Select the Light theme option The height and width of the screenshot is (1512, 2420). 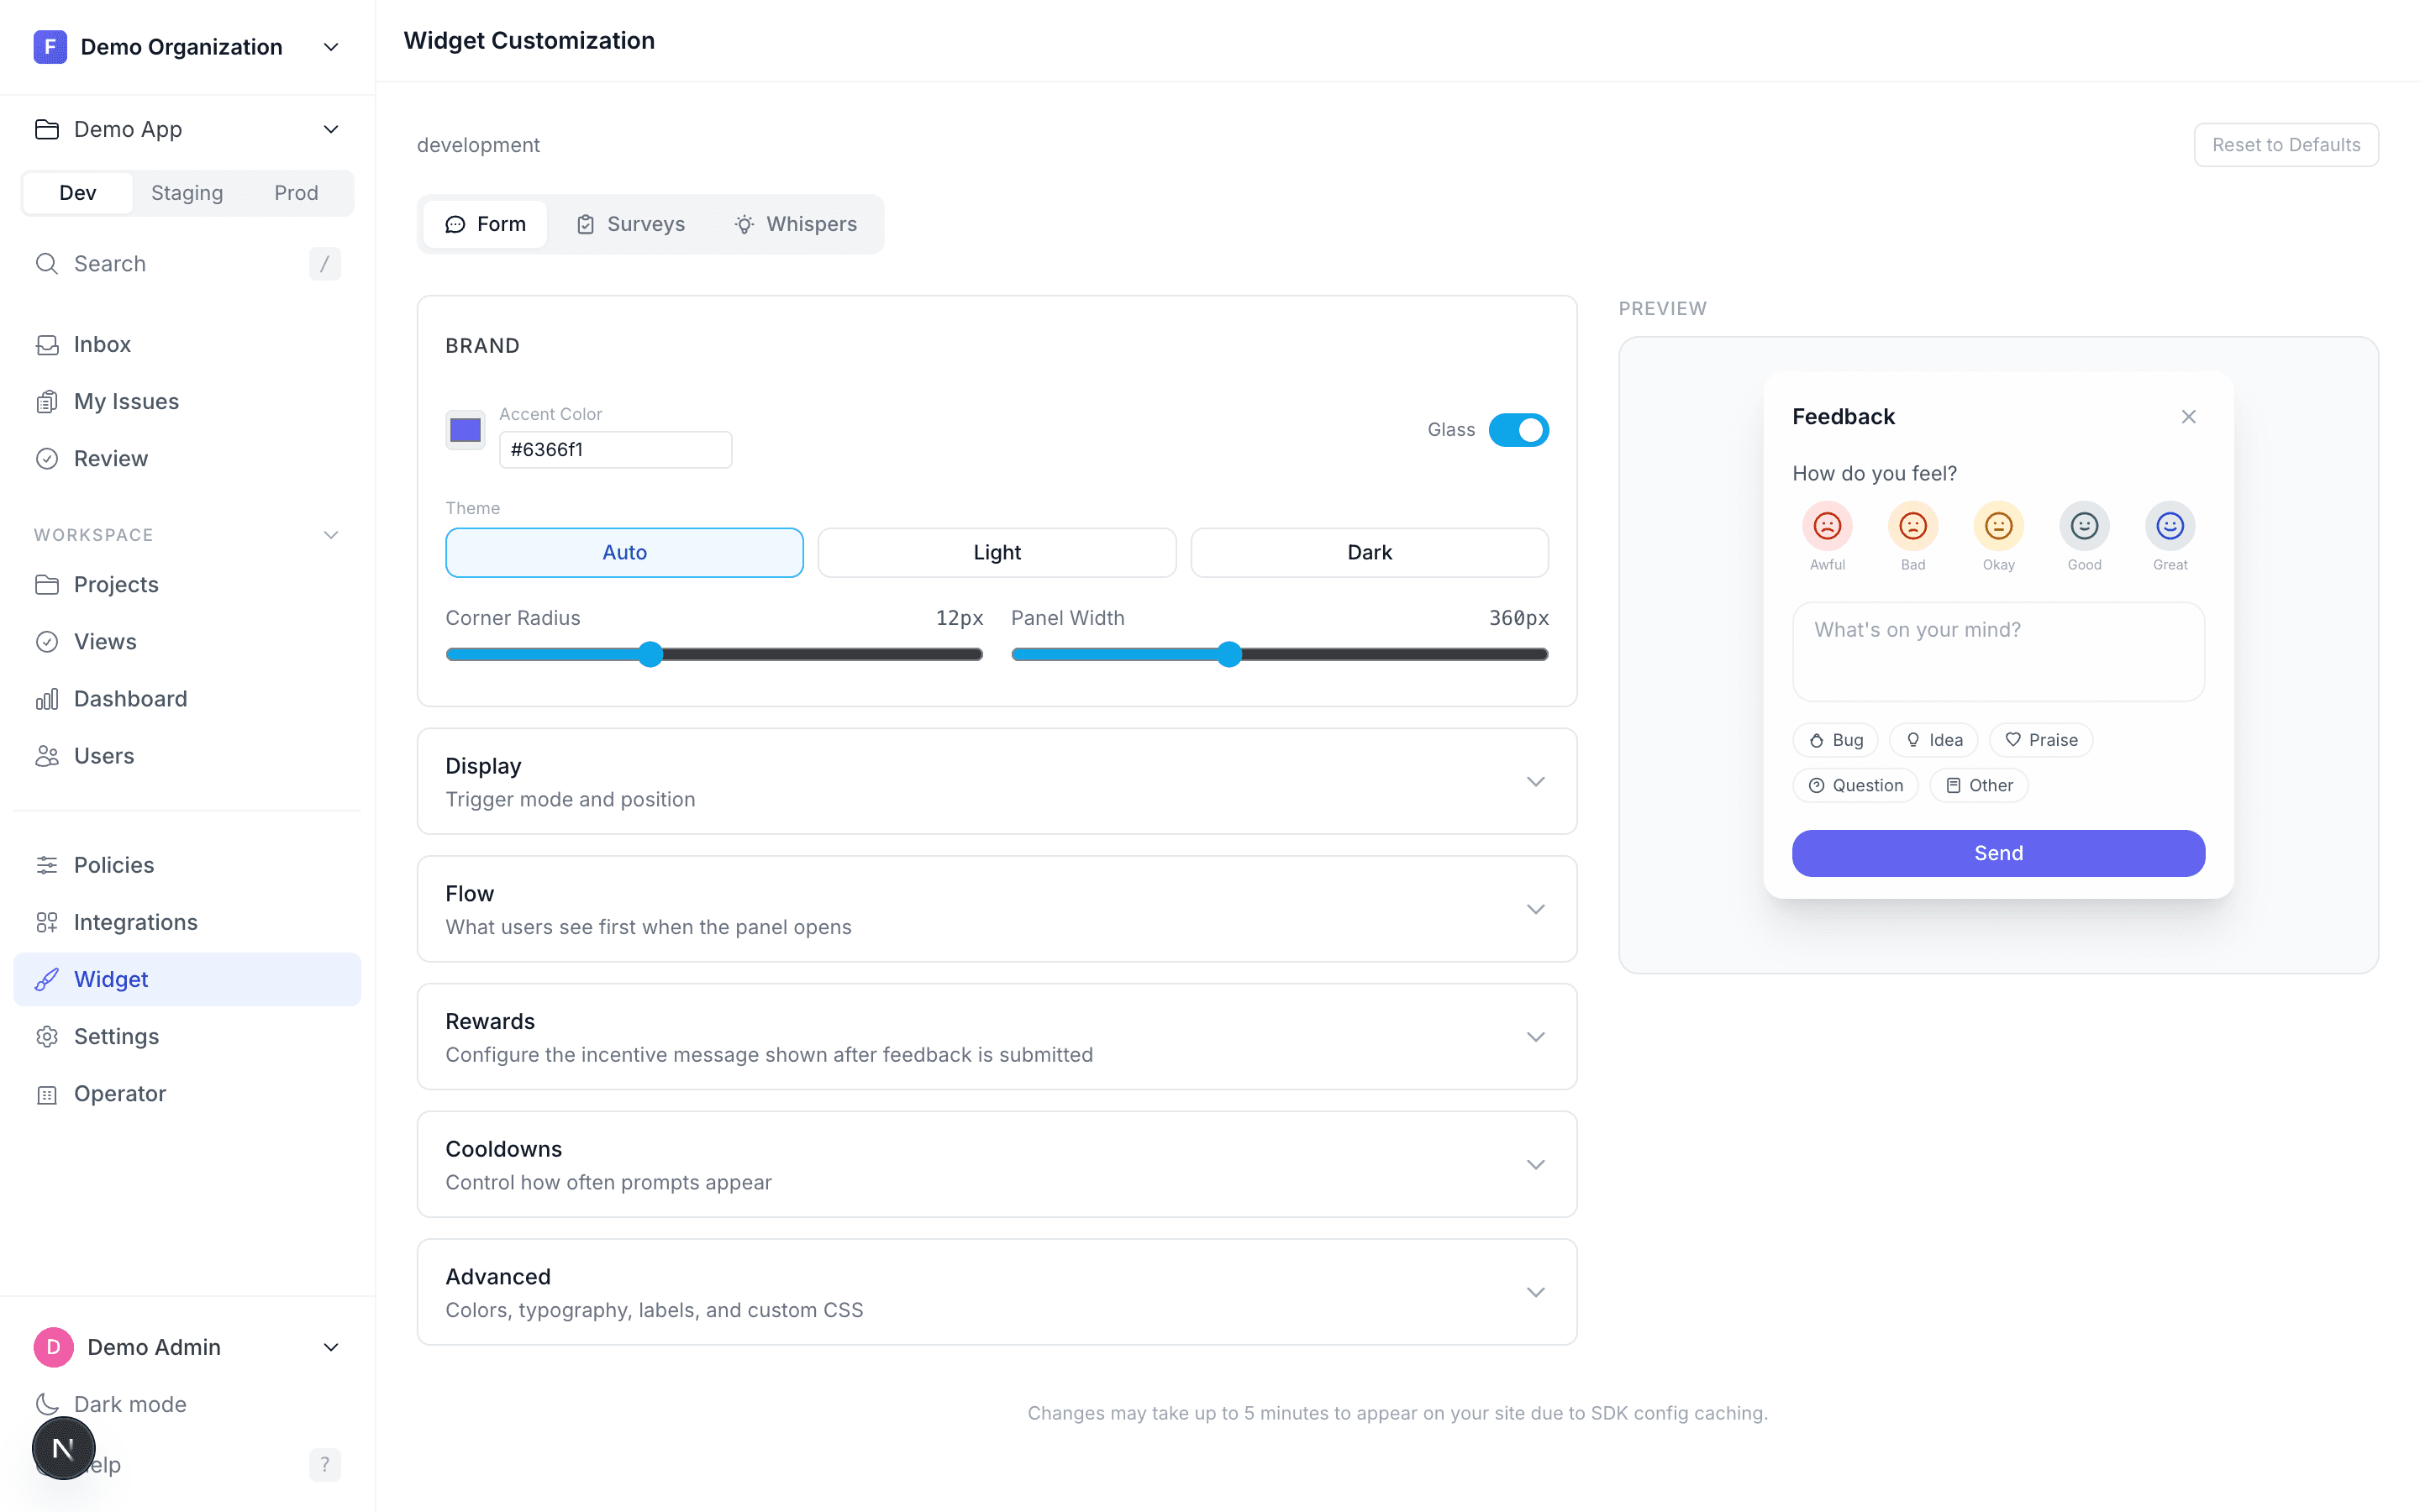(x=996, y=551)
